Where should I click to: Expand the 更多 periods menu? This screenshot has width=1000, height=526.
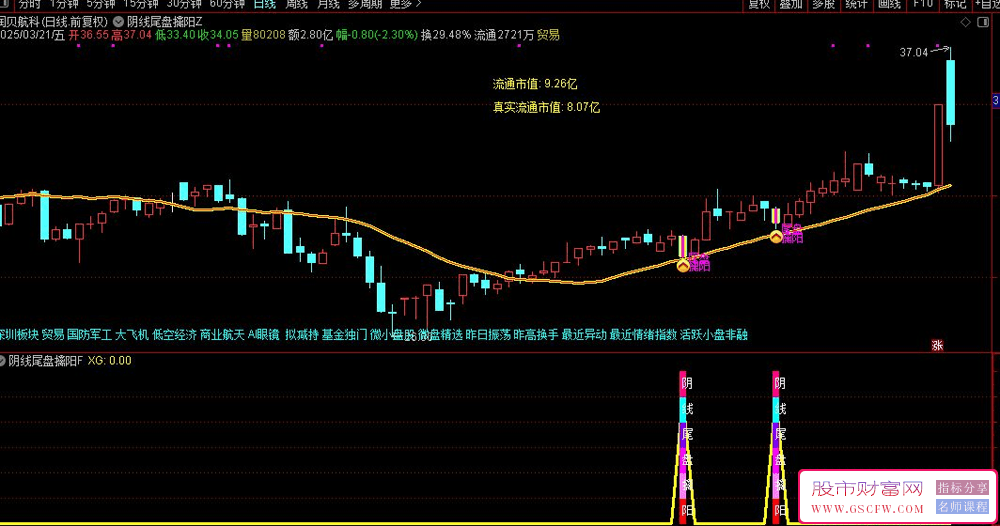[x=406, y=4]
